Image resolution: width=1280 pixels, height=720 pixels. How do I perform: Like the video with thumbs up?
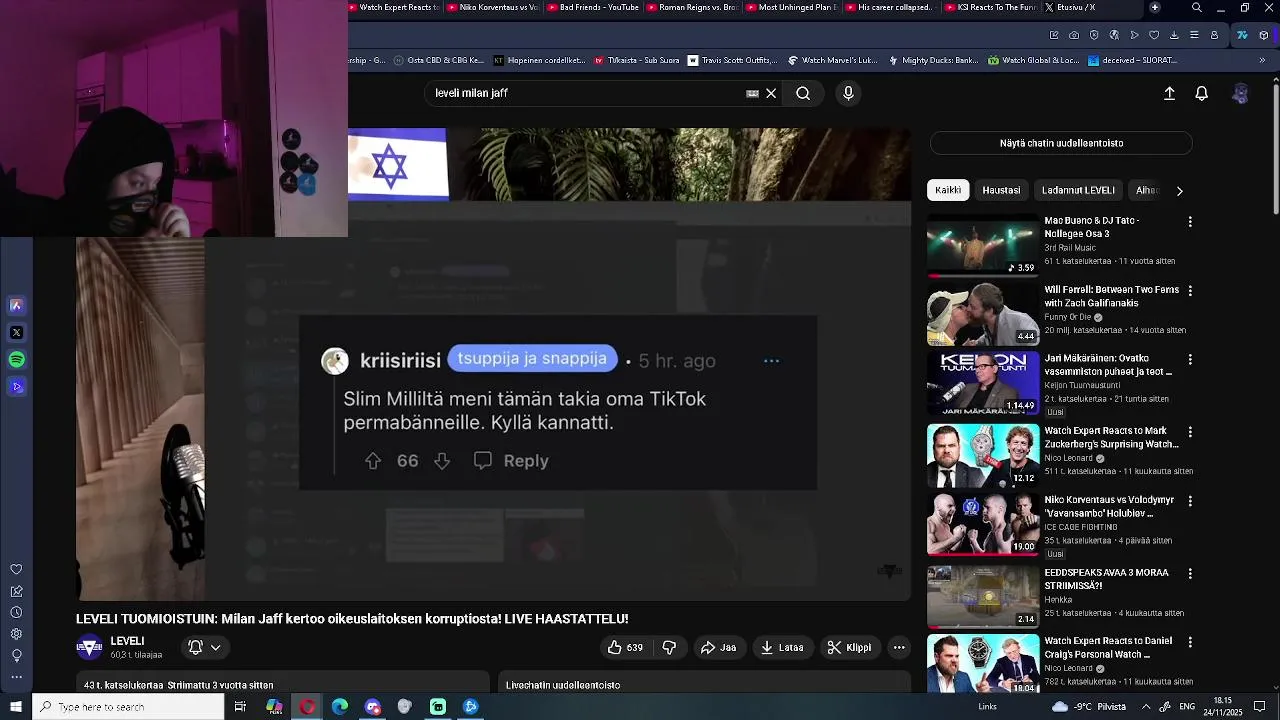coord(626,647)
